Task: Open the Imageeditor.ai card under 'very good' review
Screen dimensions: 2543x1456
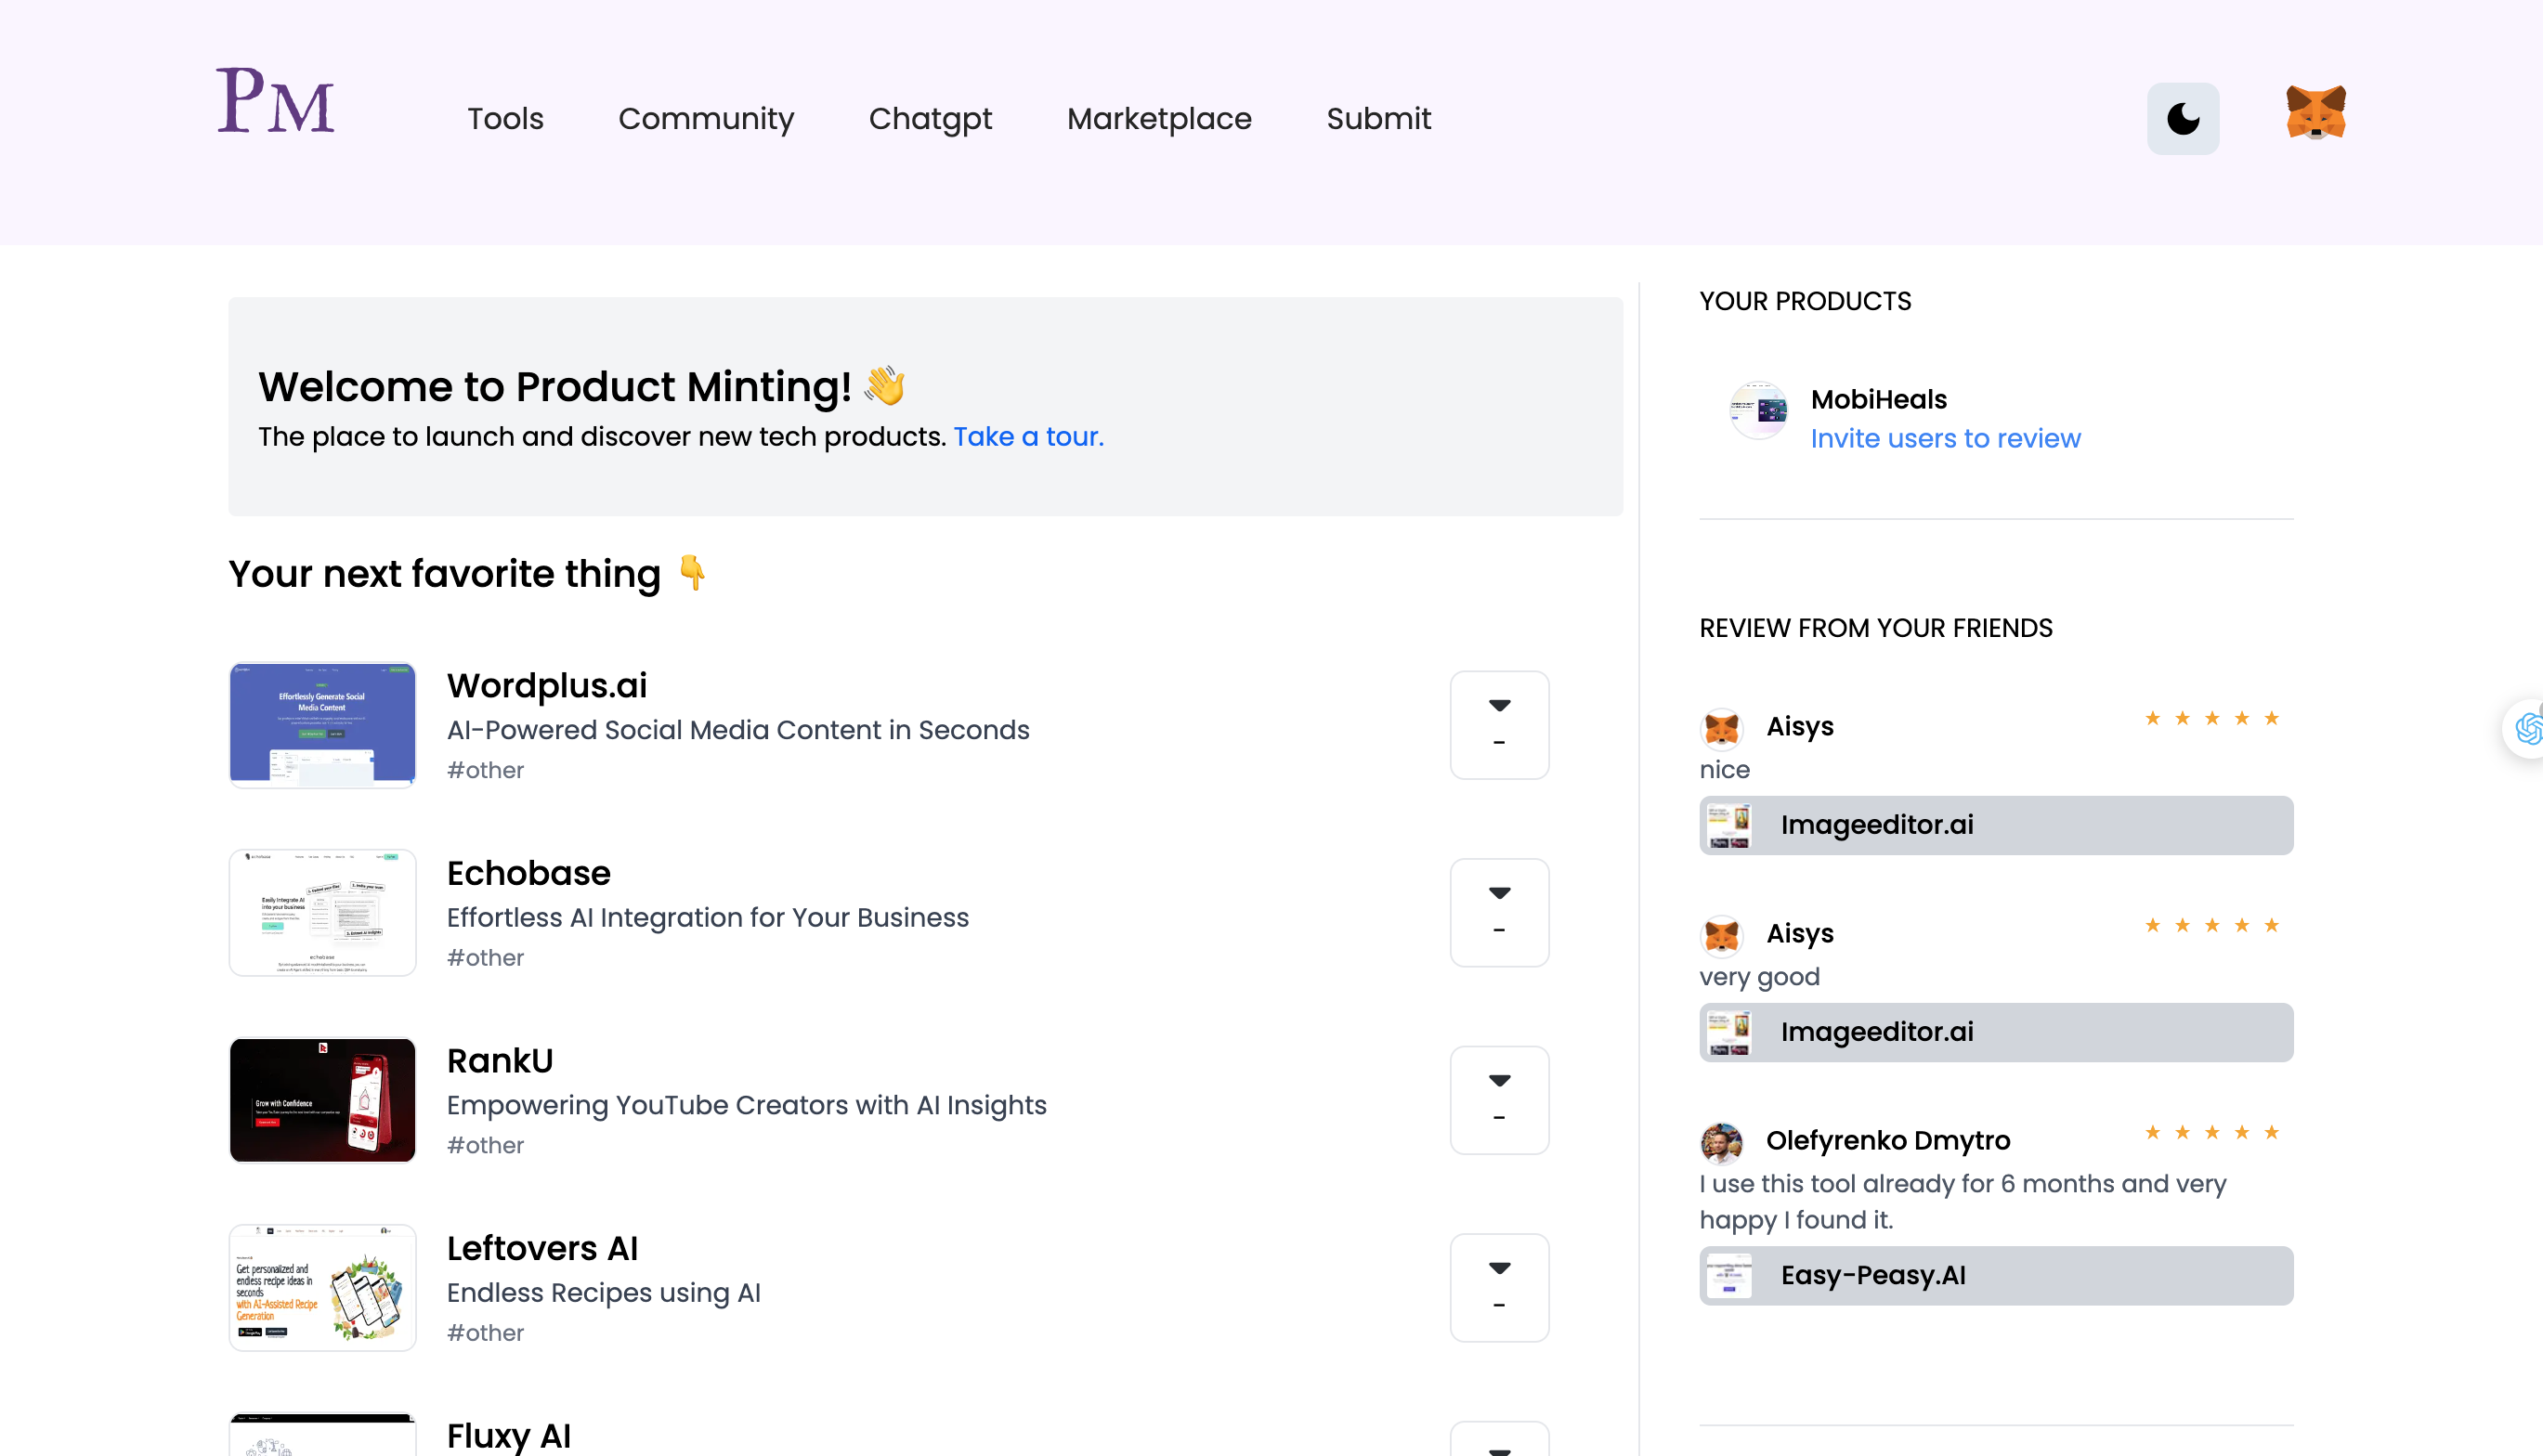Action: click(1996, 1032)
